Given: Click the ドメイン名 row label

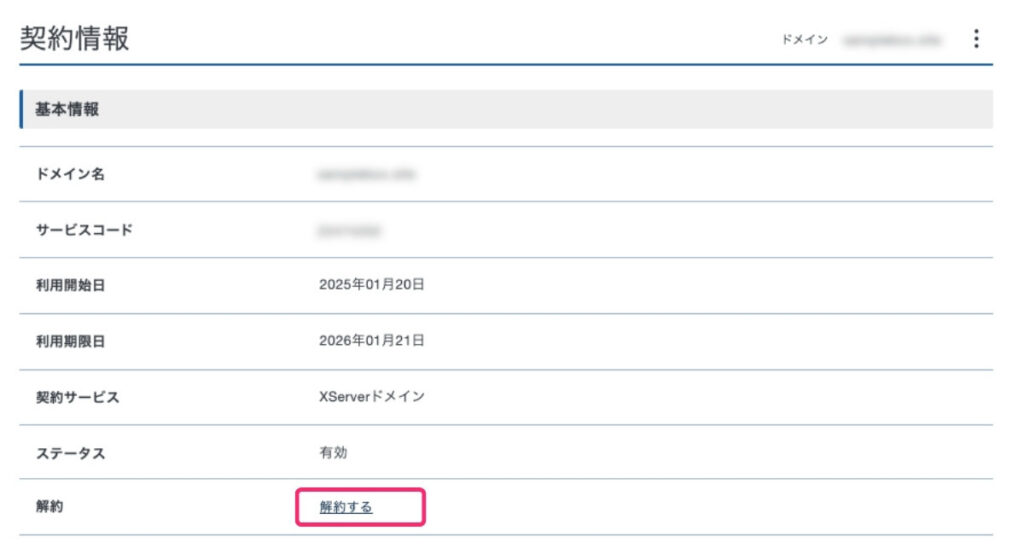Looking at the screenshot, I should pos(70,174).
